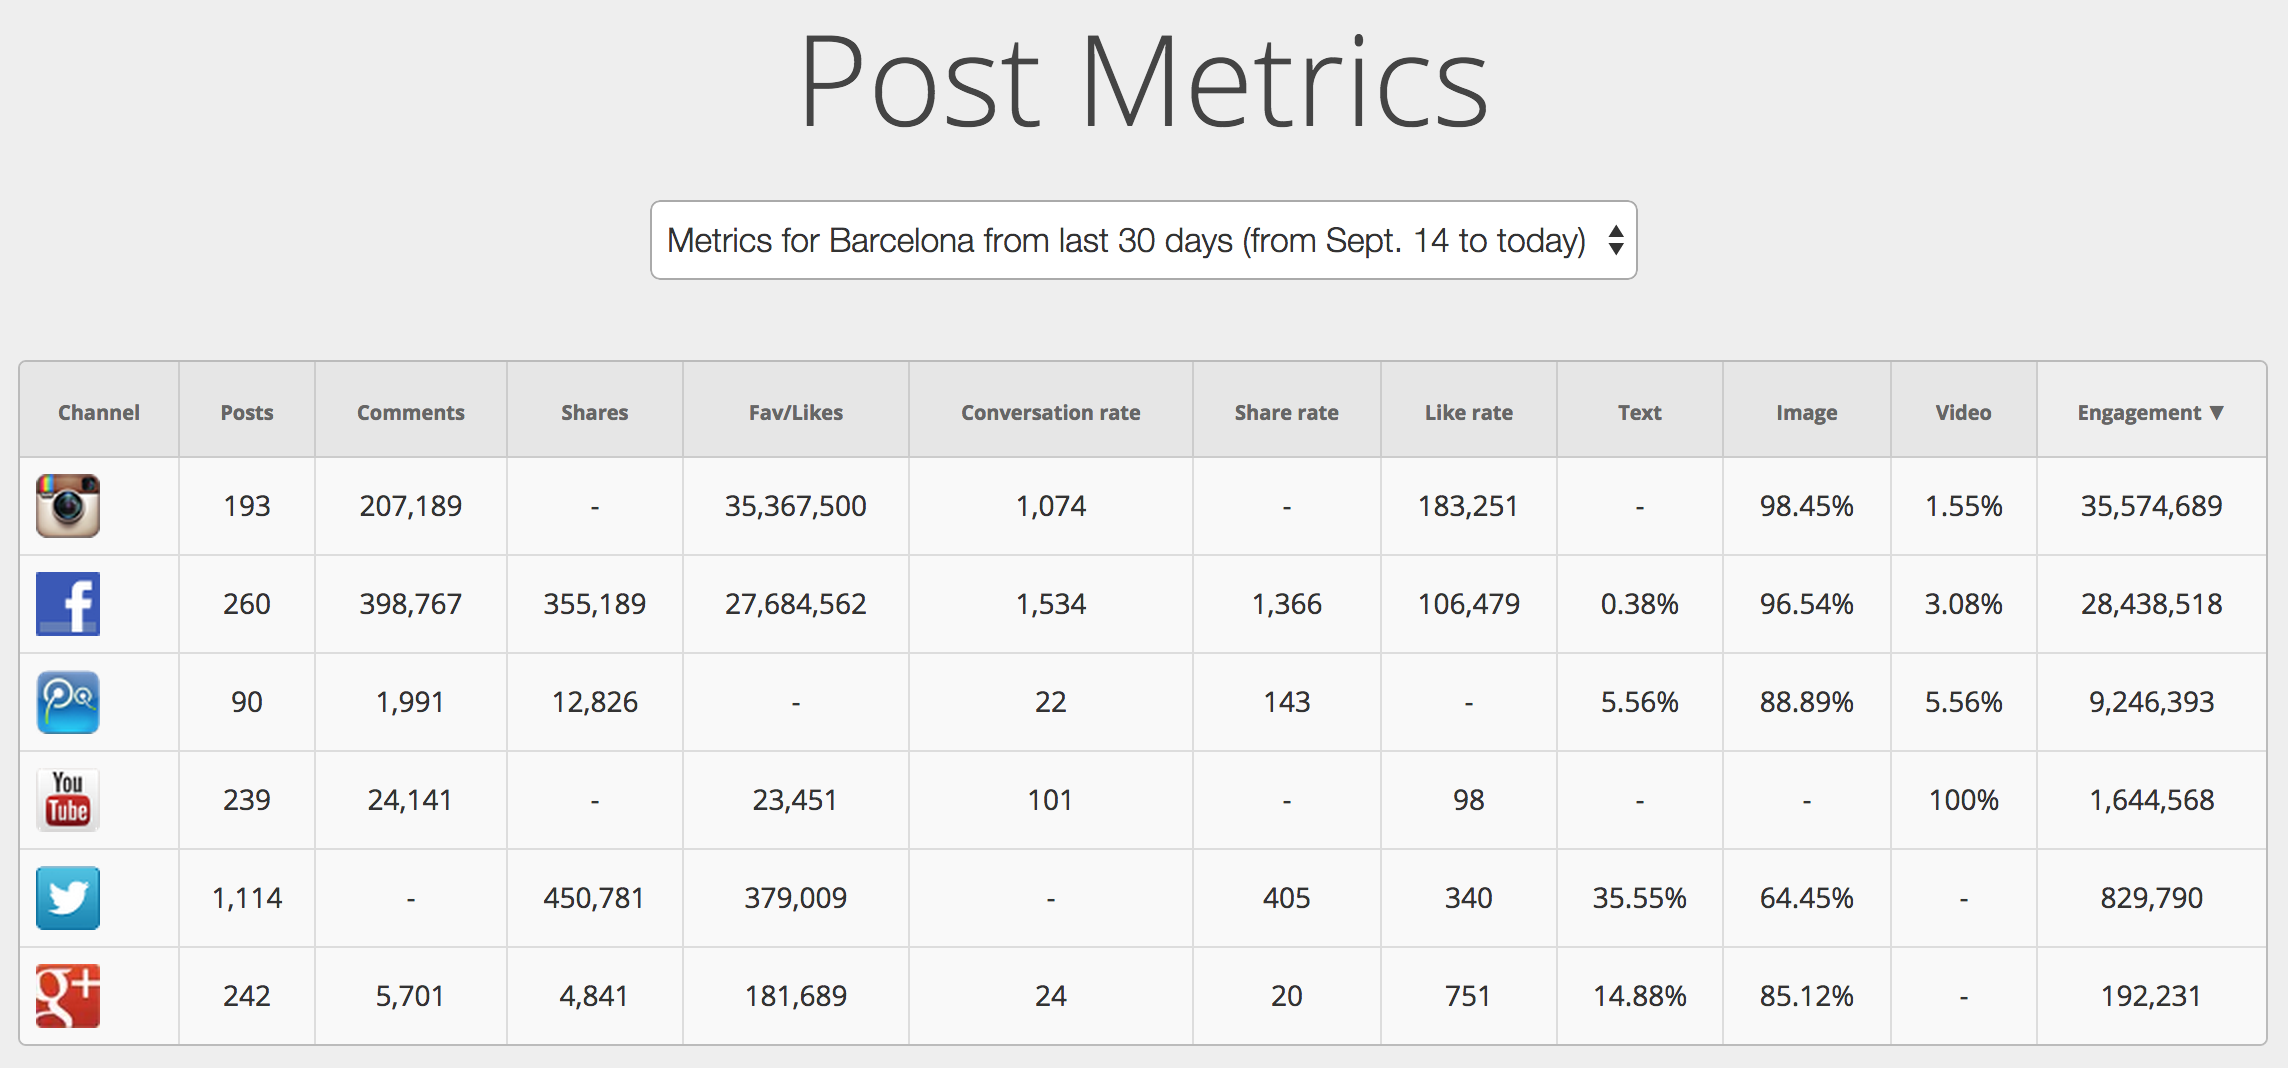
Task: Click the Fav/Likes column header
Action: pos(796,412)
